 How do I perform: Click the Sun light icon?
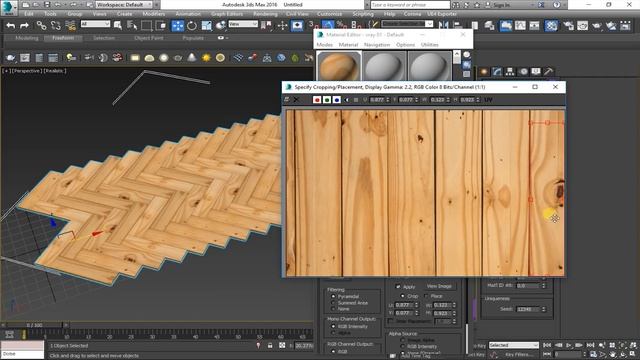coord(206,58)
